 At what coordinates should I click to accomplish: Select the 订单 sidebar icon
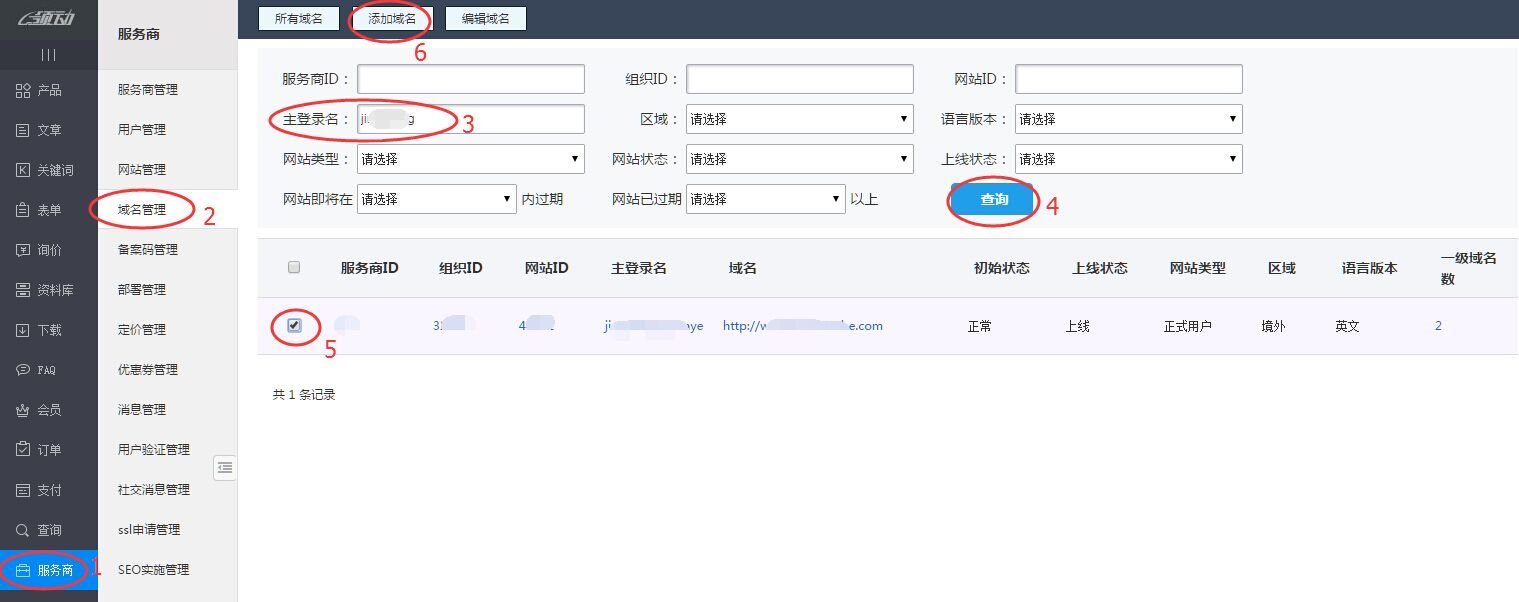[23, 451]
